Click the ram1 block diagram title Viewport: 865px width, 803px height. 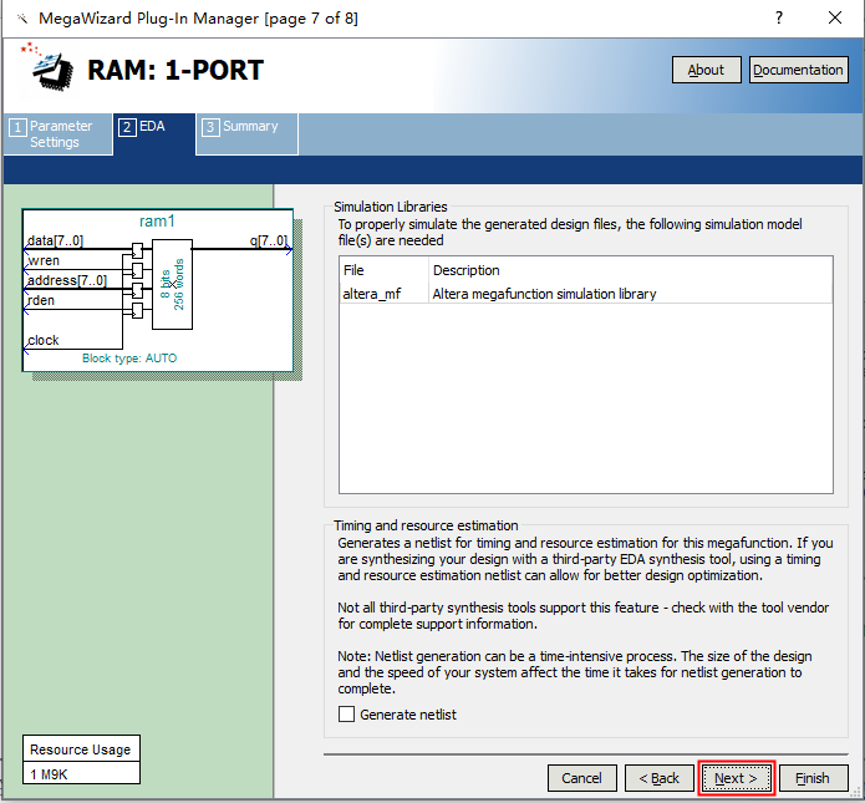tap(157, 221)
